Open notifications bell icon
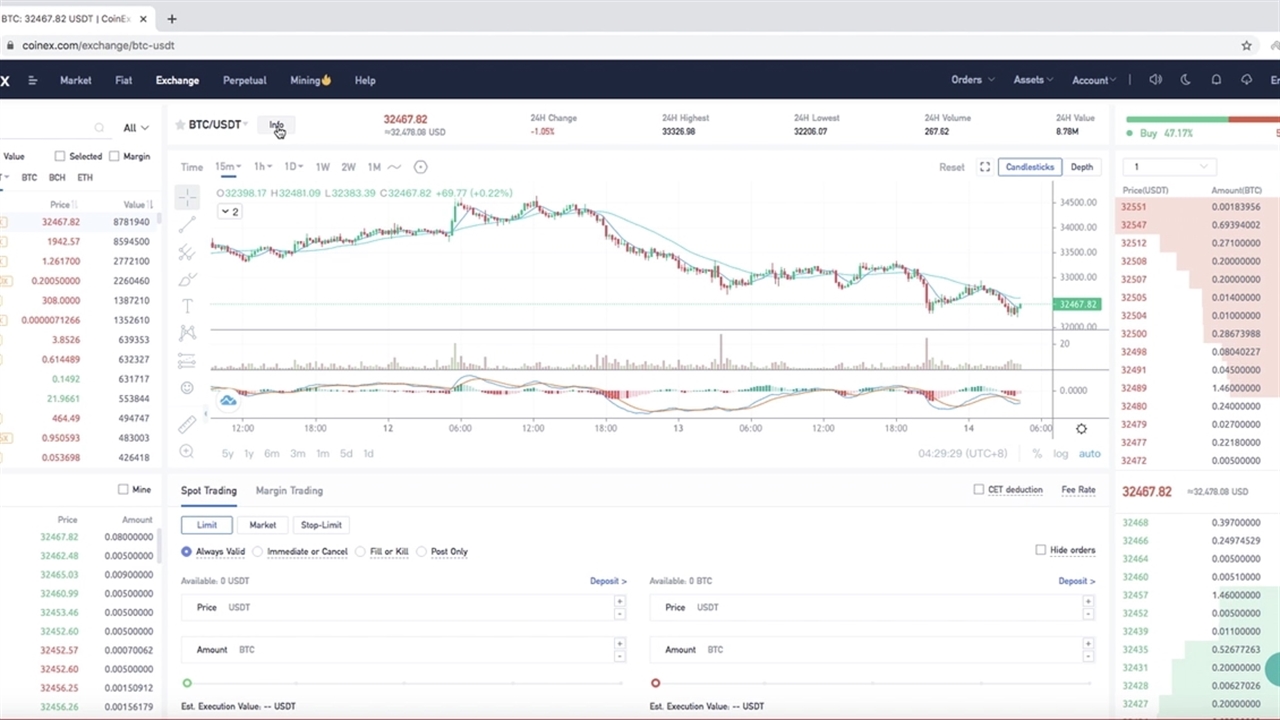Viewport: 1280px width, 720px height. click(x=1216, y=80)
